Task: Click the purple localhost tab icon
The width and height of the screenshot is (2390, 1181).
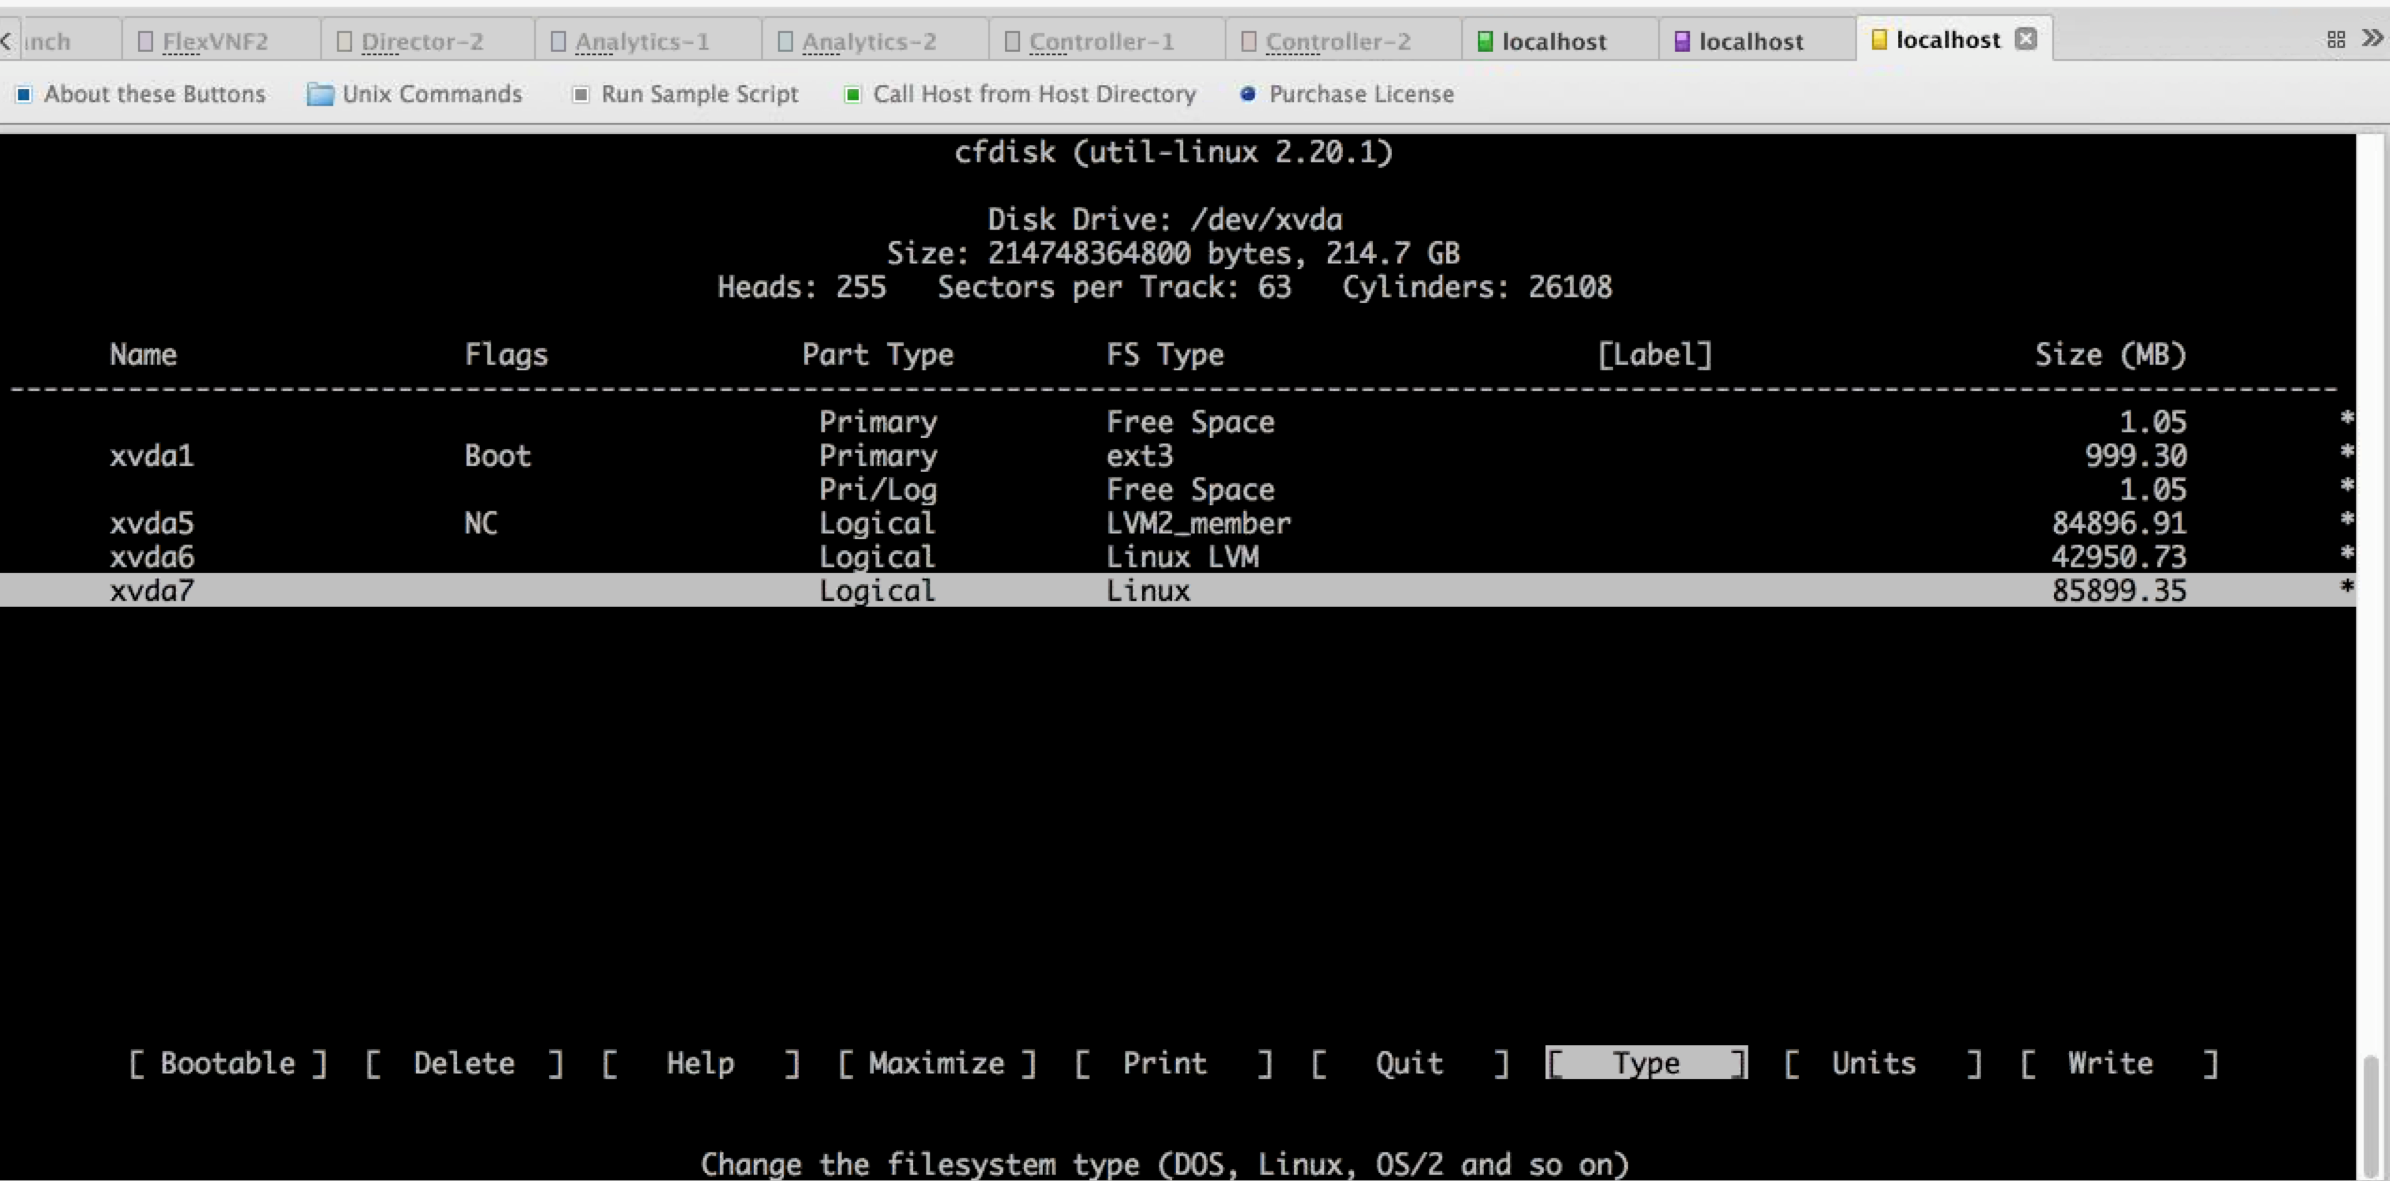Action: tap(1682, 41)
